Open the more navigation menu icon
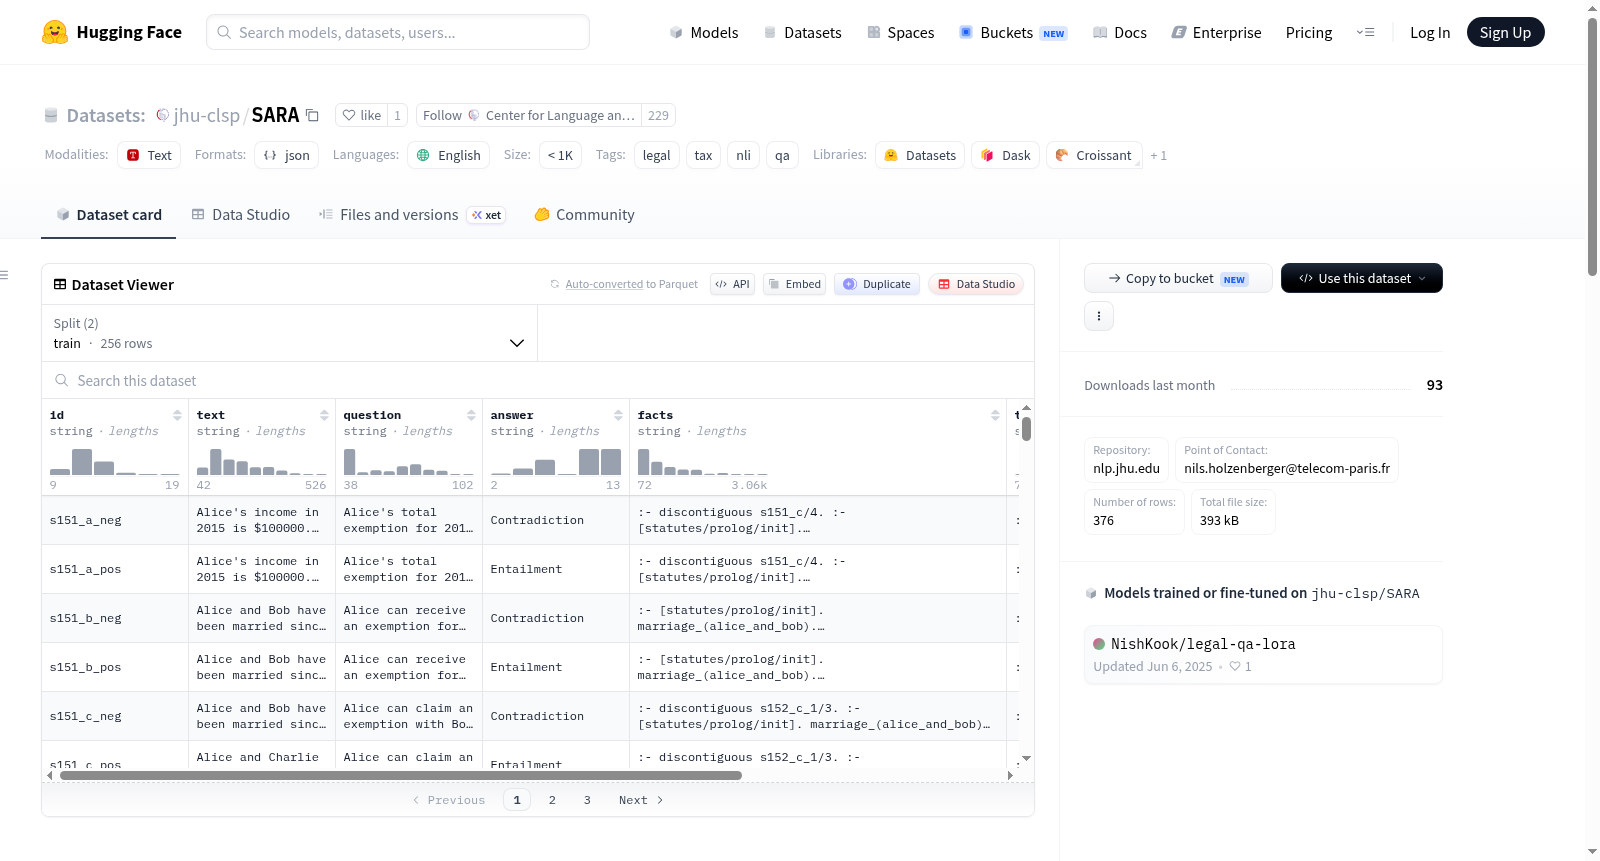 (1365, 33)
